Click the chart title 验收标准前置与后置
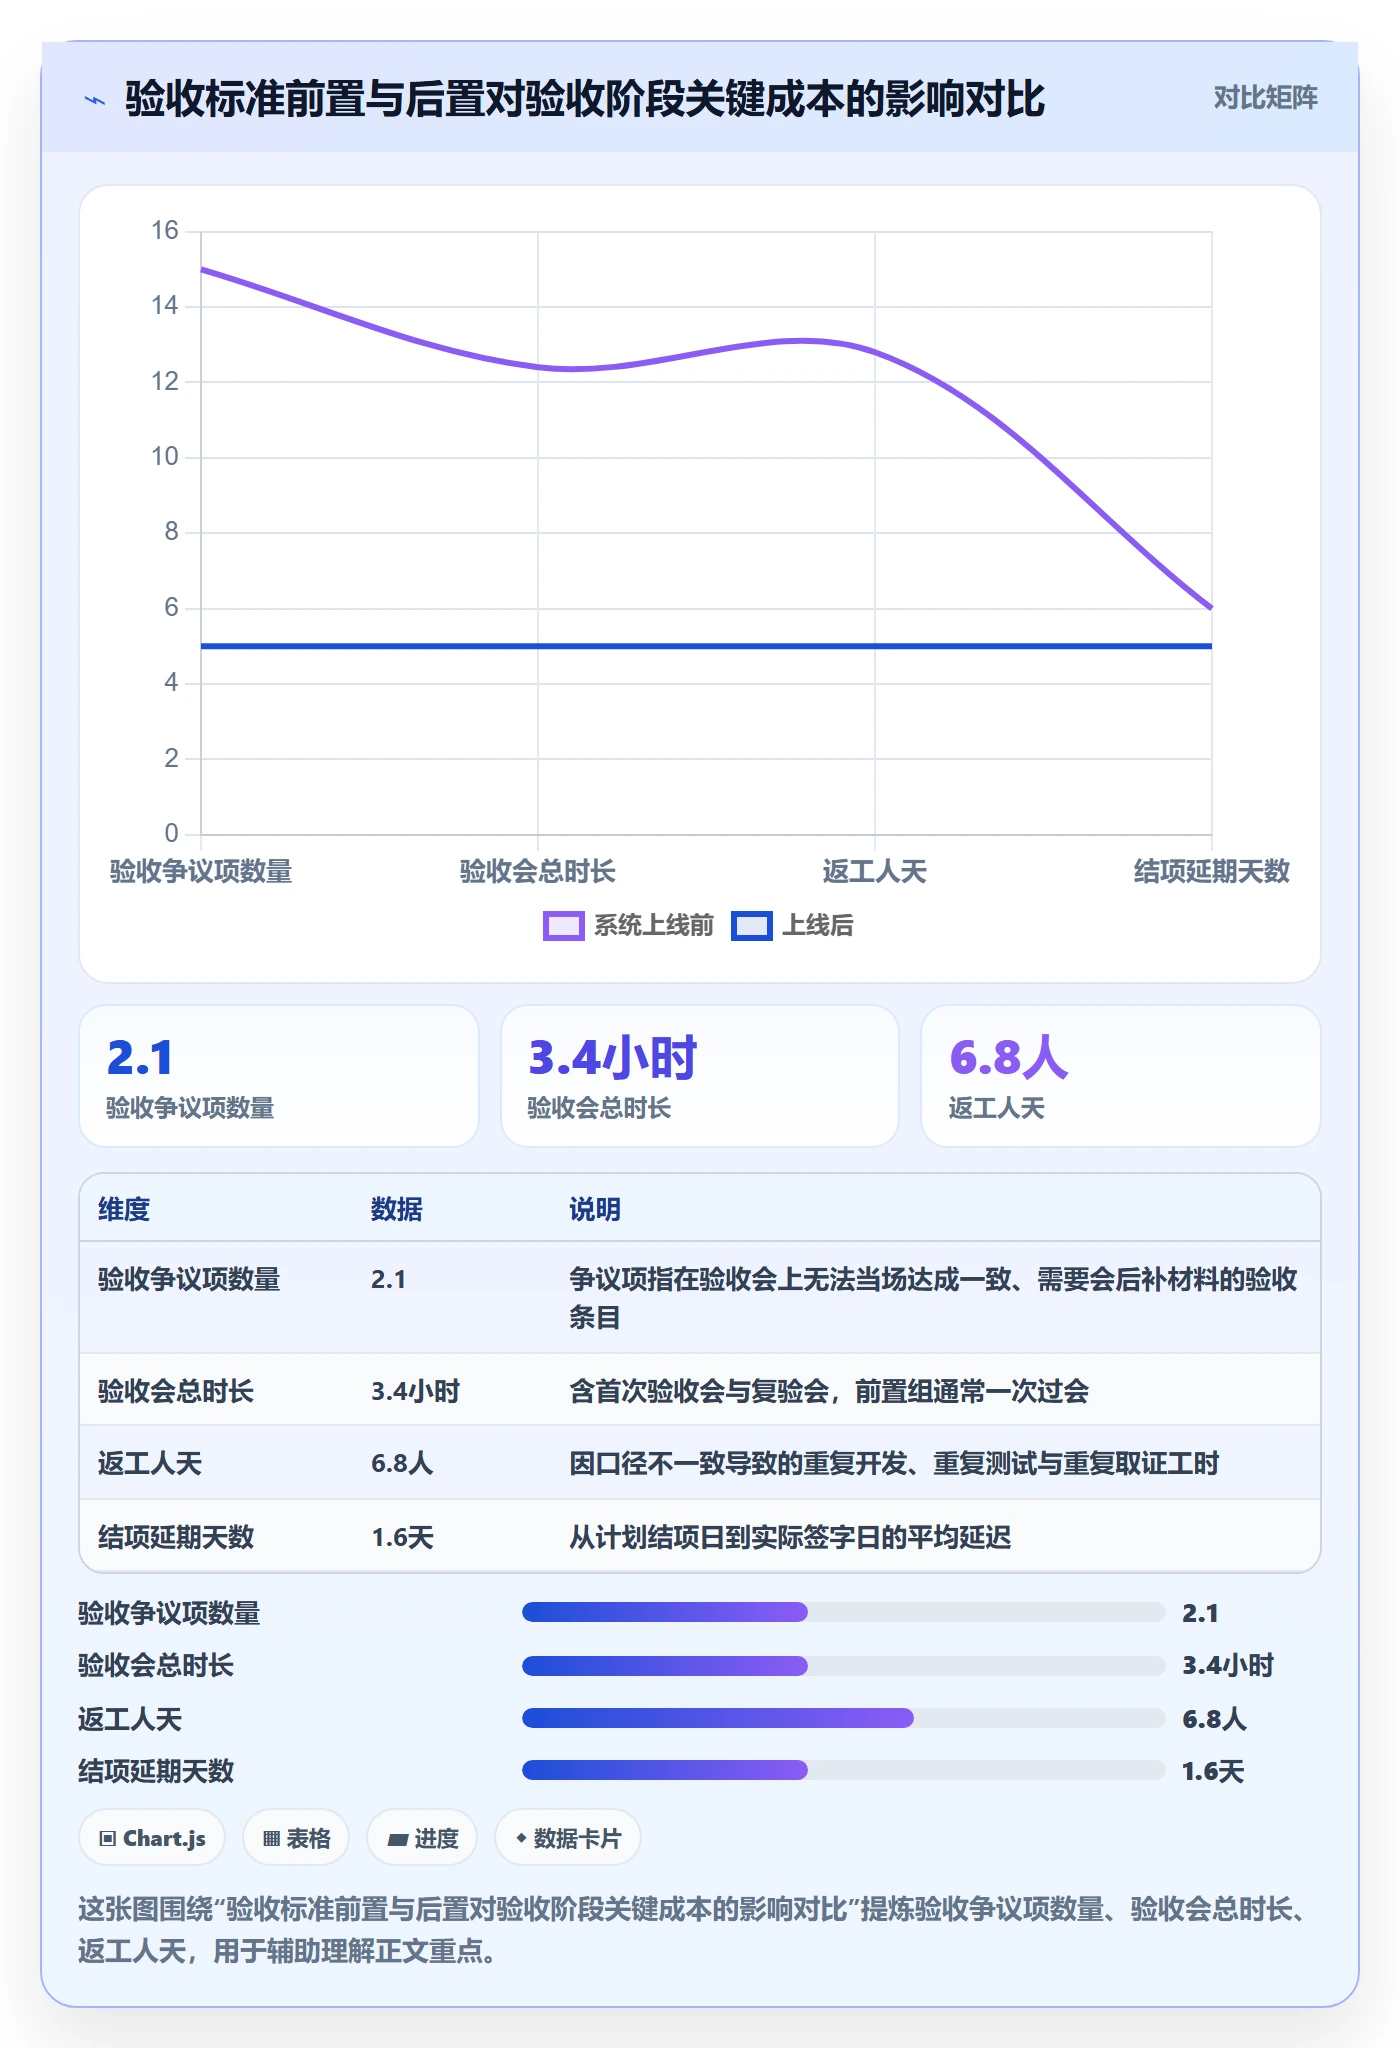1400x2048 pixels. tap(585, 99)
